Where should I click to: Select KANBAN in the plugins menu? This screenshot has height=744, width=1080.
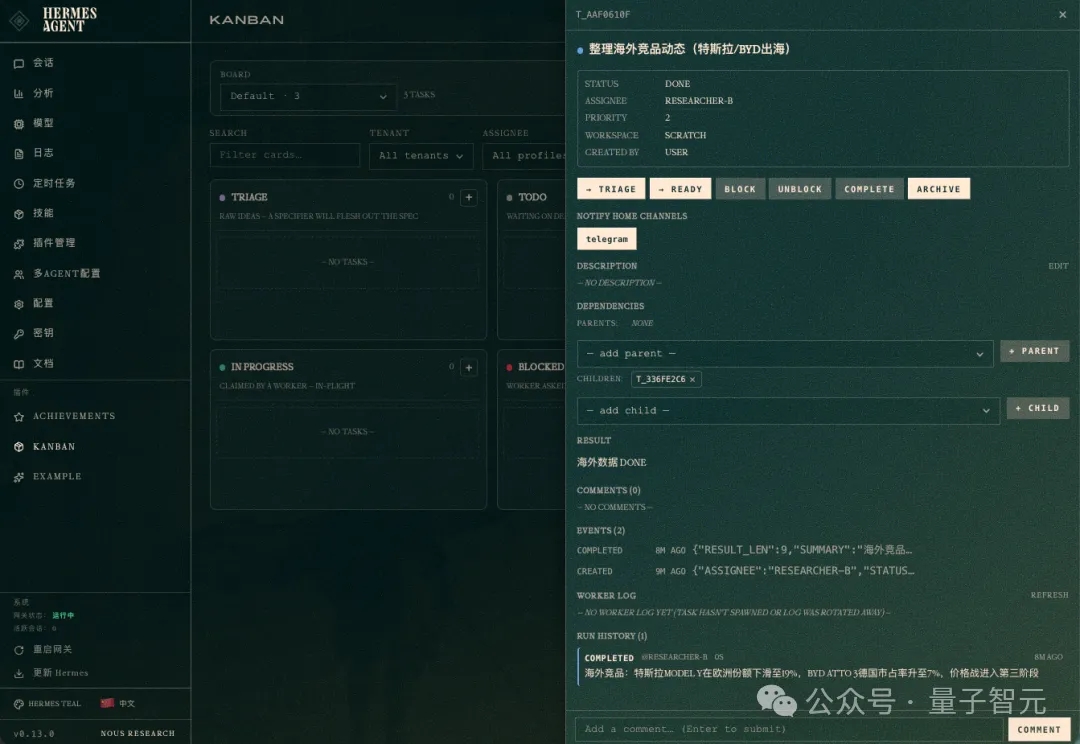[x=54, y=446]
